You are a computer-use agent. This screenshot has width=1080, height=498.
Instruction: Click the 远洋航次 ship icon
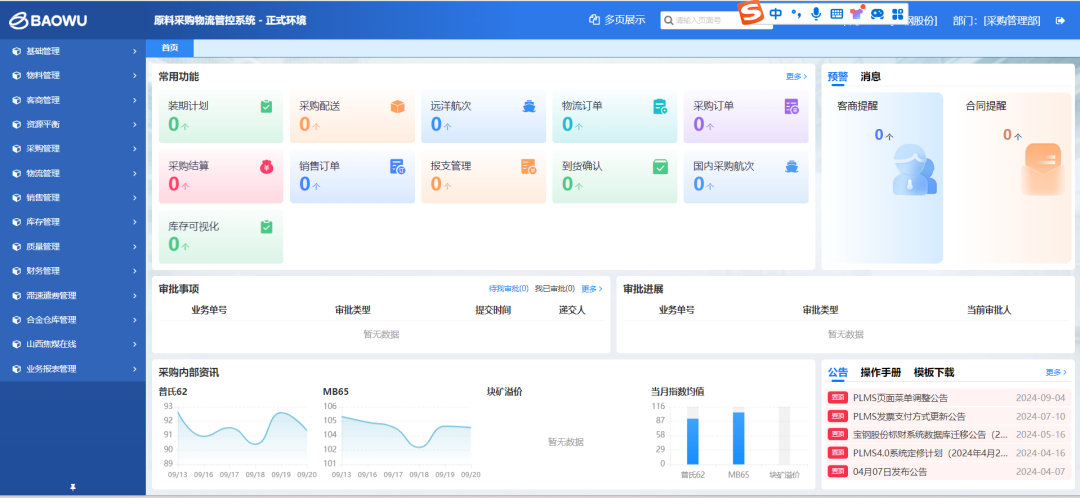coord(529,106)
